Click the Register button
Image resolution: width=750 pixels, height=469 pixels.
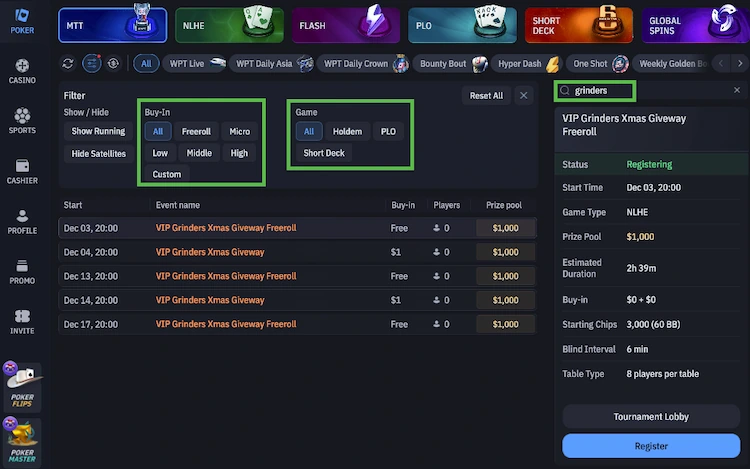pyautogui.click(x=649, y=446)
